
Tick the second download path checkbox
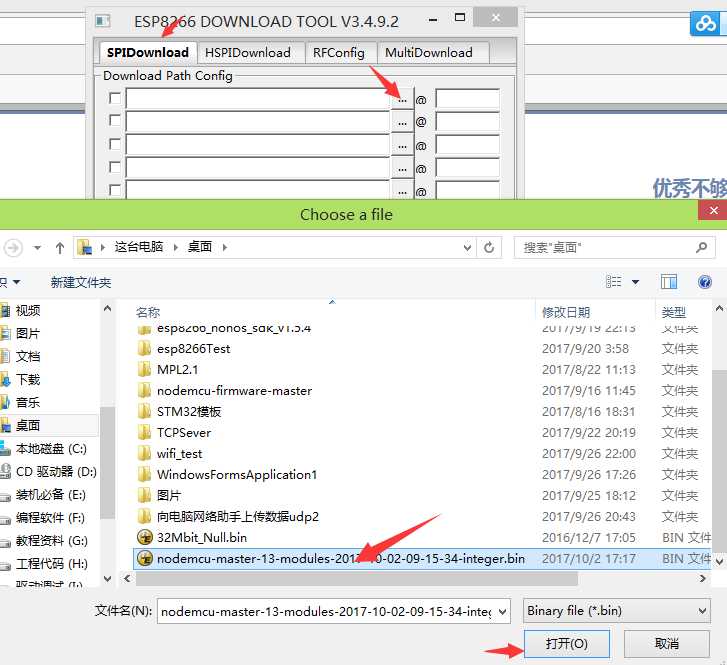115,121
